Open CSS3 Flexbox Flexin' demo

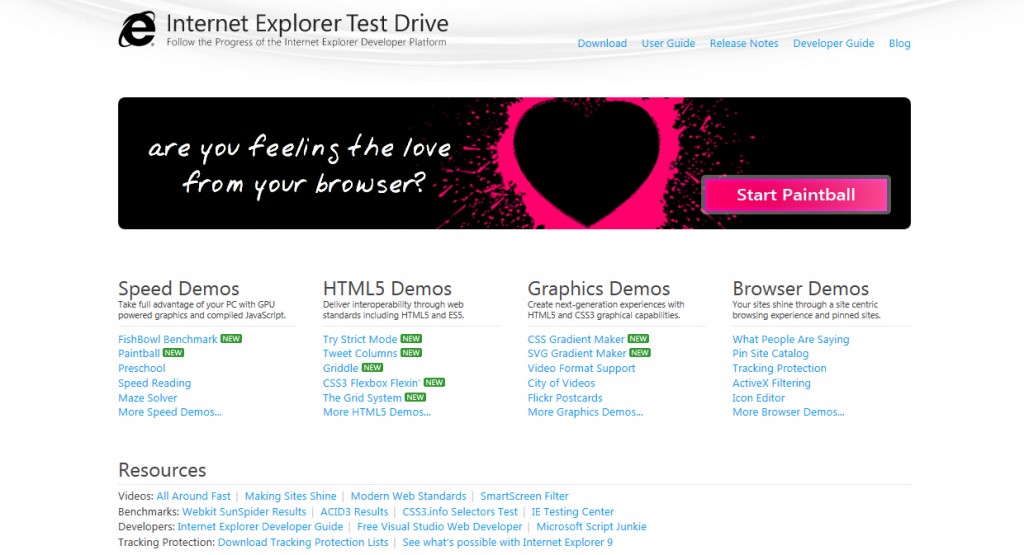pyautogui.click(x=372, y=383)
